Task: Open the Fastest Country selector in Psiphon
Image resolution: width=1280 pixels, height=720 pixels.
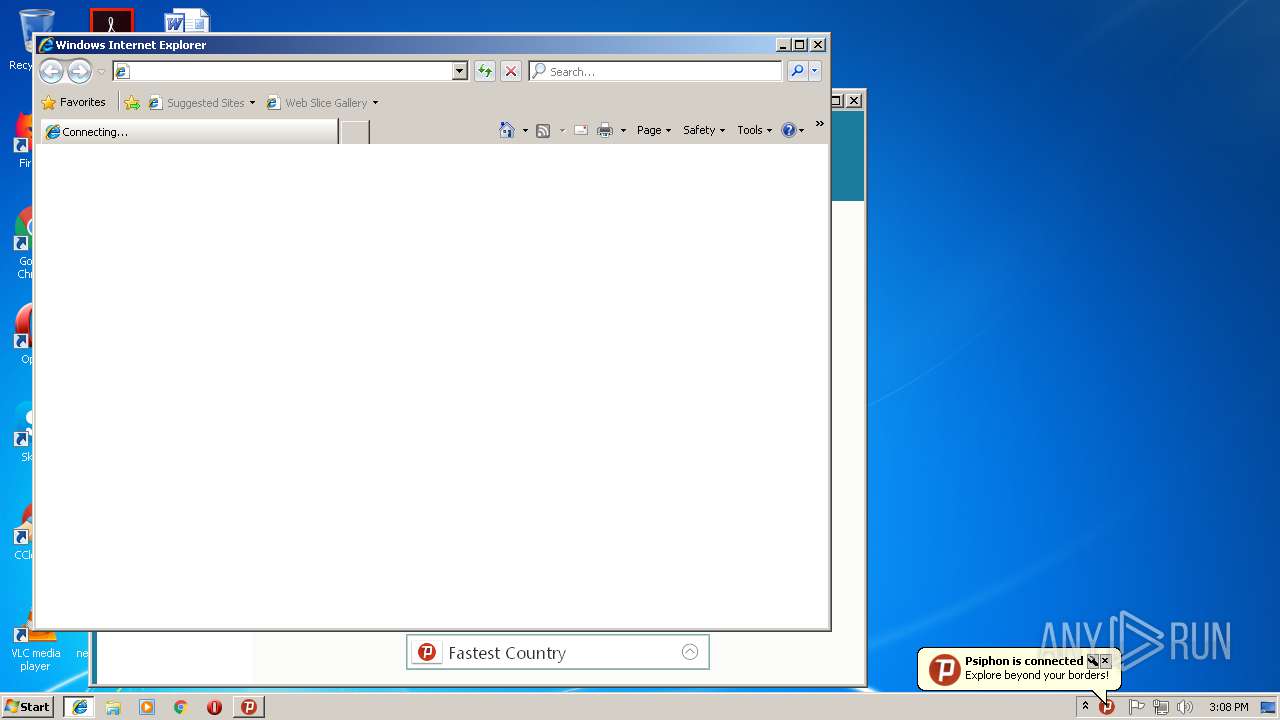Action: 558,652
